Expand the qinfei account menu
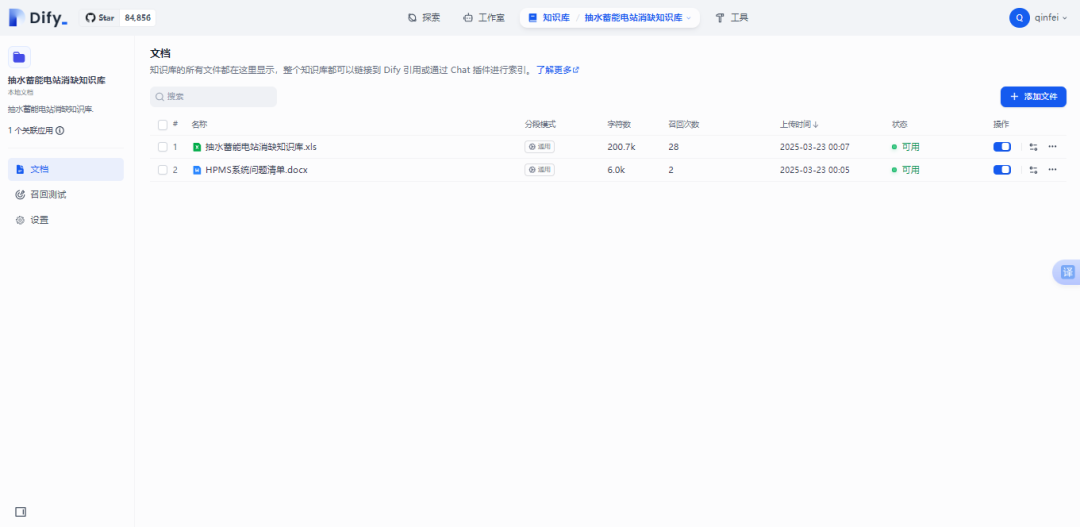Image resolution: width=1080 pixels, height=527 pixels. click(x=1050, y=18)
